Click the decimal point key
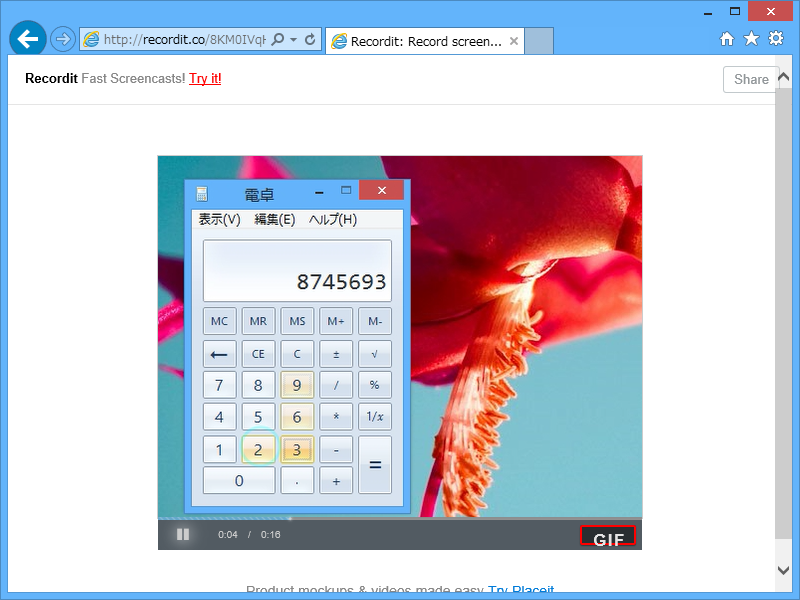The height and width of the screenshot is (600, 800). [297, 481]
